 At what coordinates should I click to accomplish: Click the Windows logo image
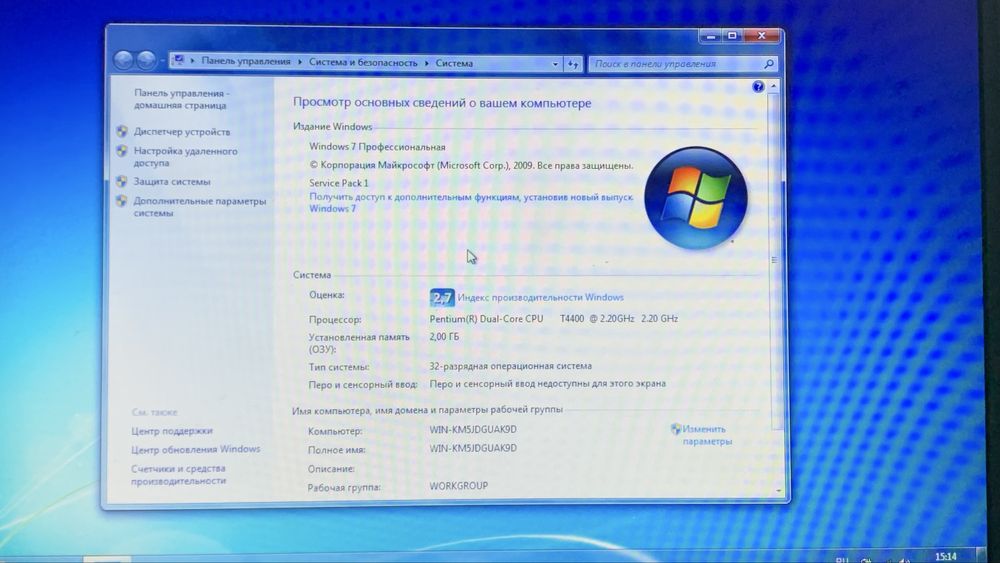695,198
